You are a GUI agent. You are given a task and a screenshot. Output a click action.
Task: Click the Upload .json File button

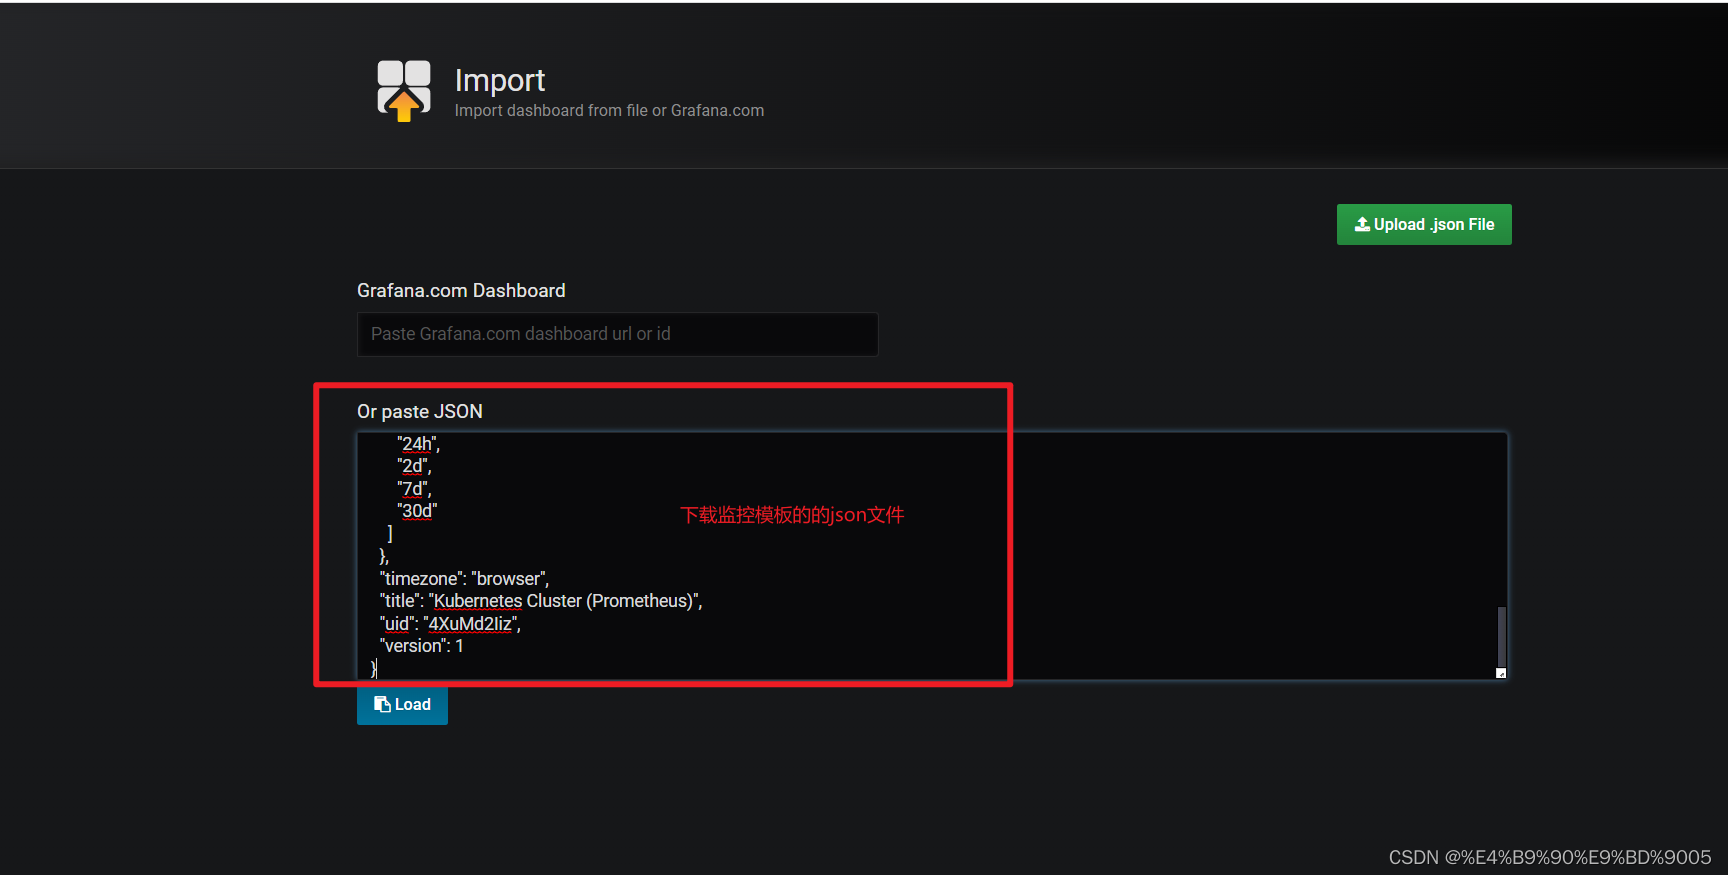click(x=1424, y=225)
